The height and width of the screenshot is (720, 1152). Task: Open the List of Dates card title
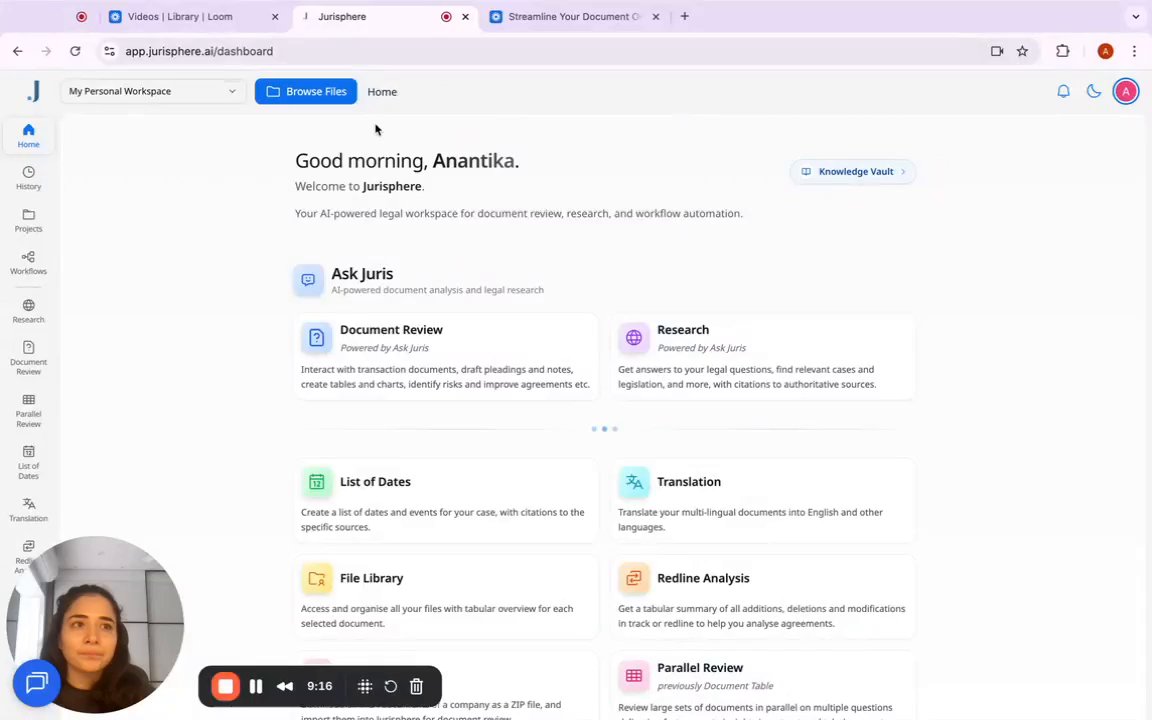click(375, 482)
